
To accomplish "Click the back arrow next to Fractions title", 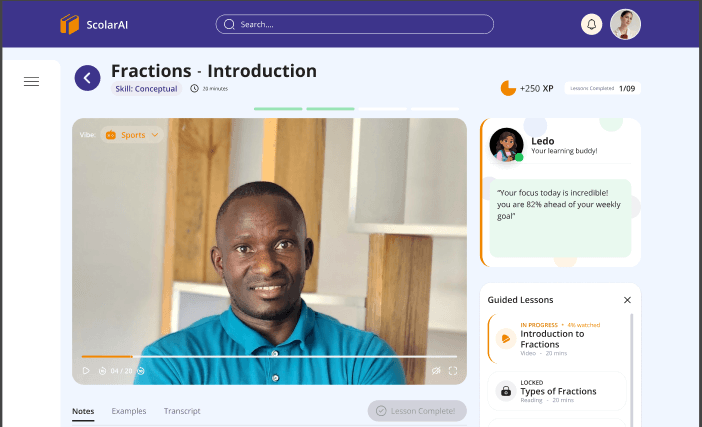I will tap(87, 78).
